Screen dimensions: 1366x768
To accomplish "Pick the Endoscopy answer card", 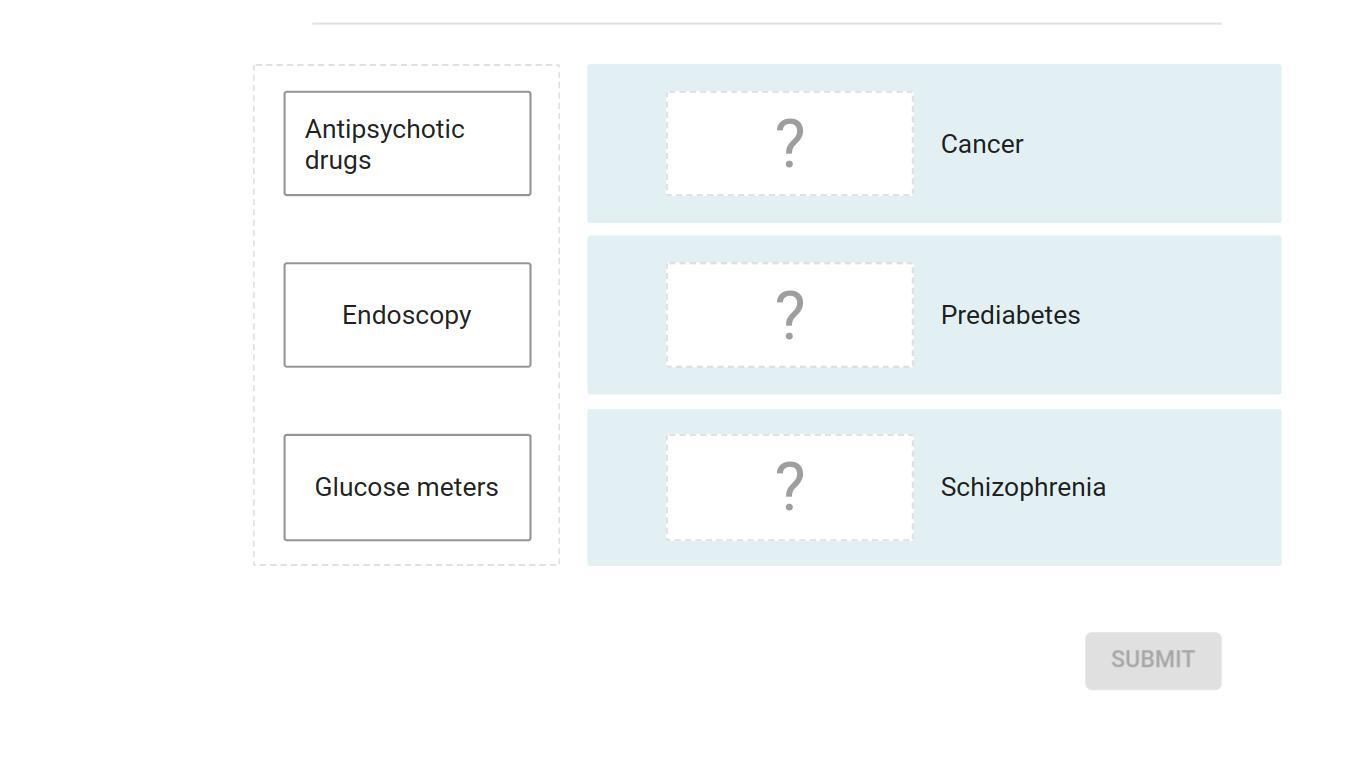I will pyautogui.click(x=407, y=315).
